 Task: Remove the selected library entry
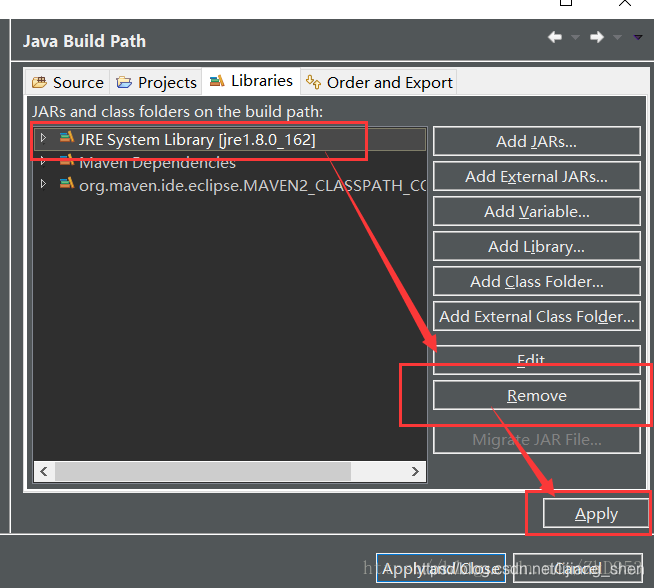(x=536, y=395)
